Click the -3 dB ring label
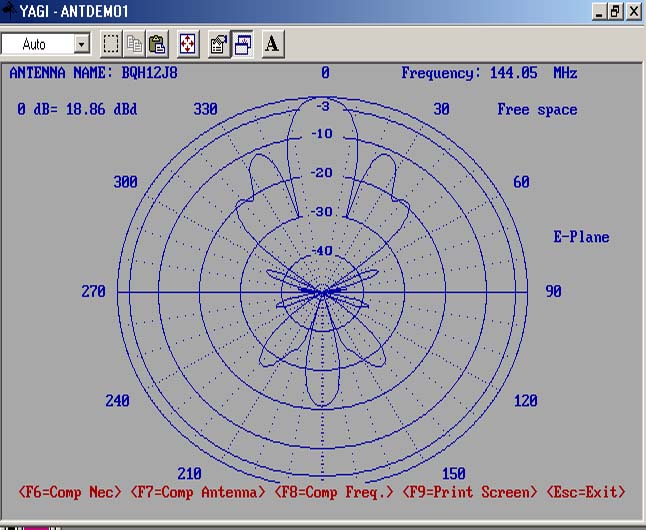 323,106
